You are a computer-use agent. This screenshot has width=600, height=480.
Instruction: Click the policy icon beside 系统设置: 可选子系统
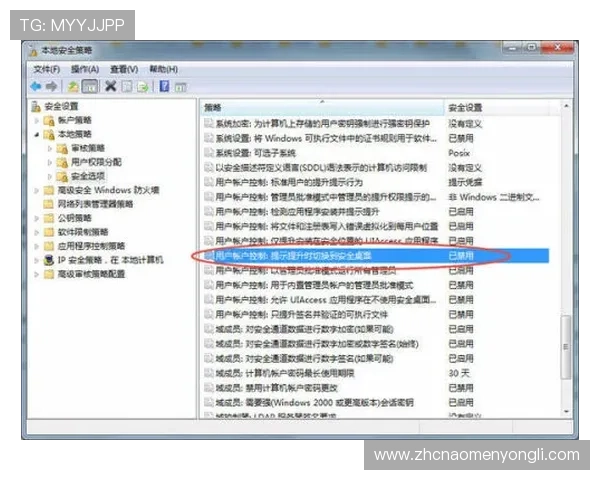(209, 153)
